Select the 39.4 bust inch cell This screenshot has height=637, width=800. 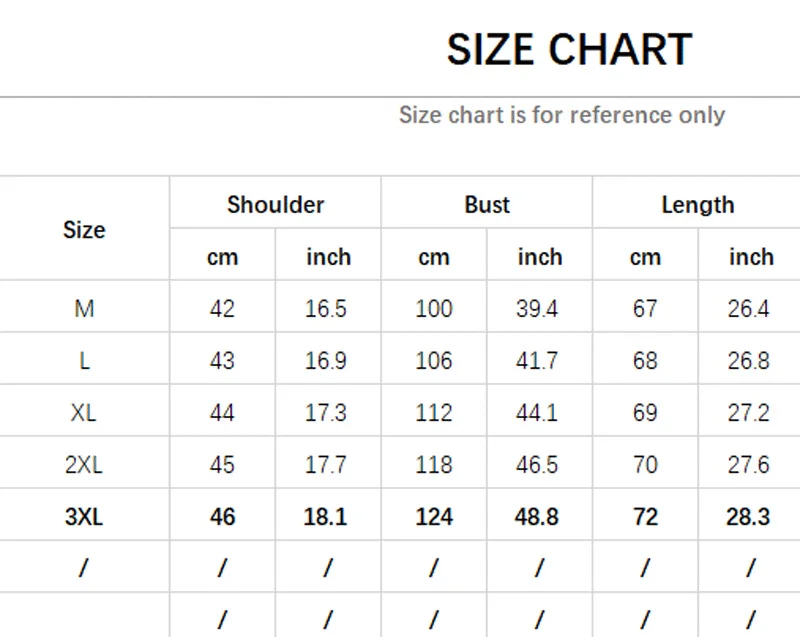(537, 309)
